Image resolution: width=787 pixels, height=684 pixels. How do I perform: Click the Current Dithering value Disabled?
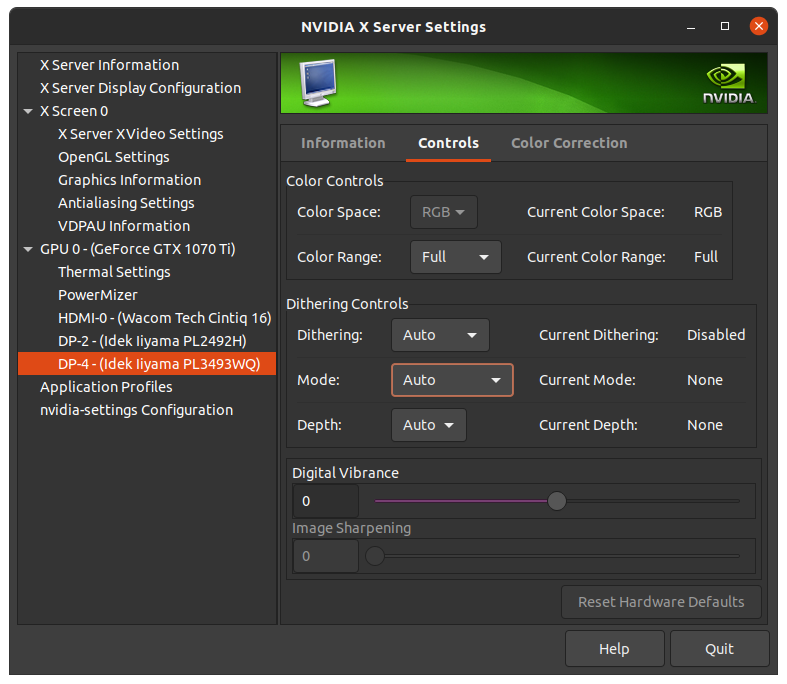click(x=716, y=335)
